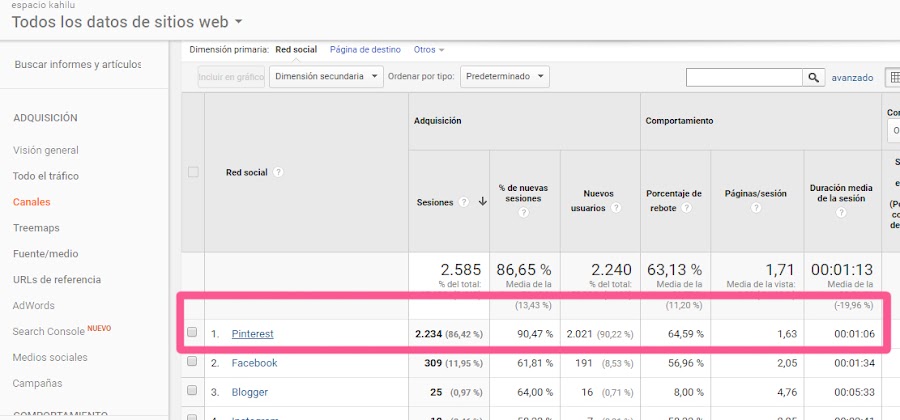Check the Facebook row checkbox
Screen dimensions: 900x420
(192, 361)
